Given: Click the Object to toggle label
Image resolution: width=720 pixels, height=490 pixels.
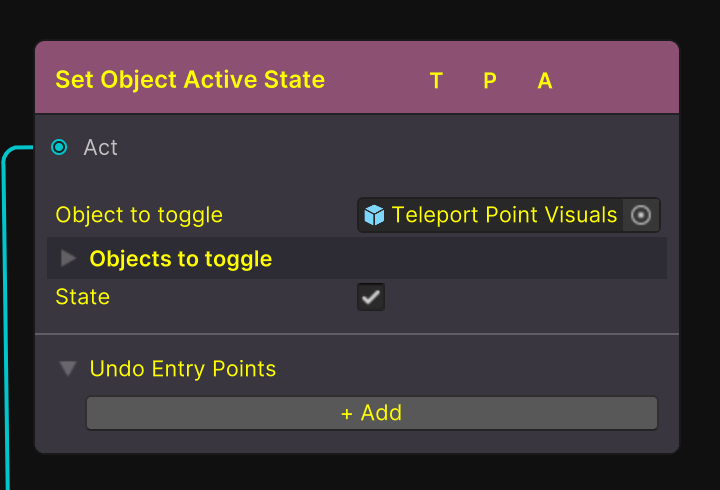Looking at the screenshot, I should [139, 215].
